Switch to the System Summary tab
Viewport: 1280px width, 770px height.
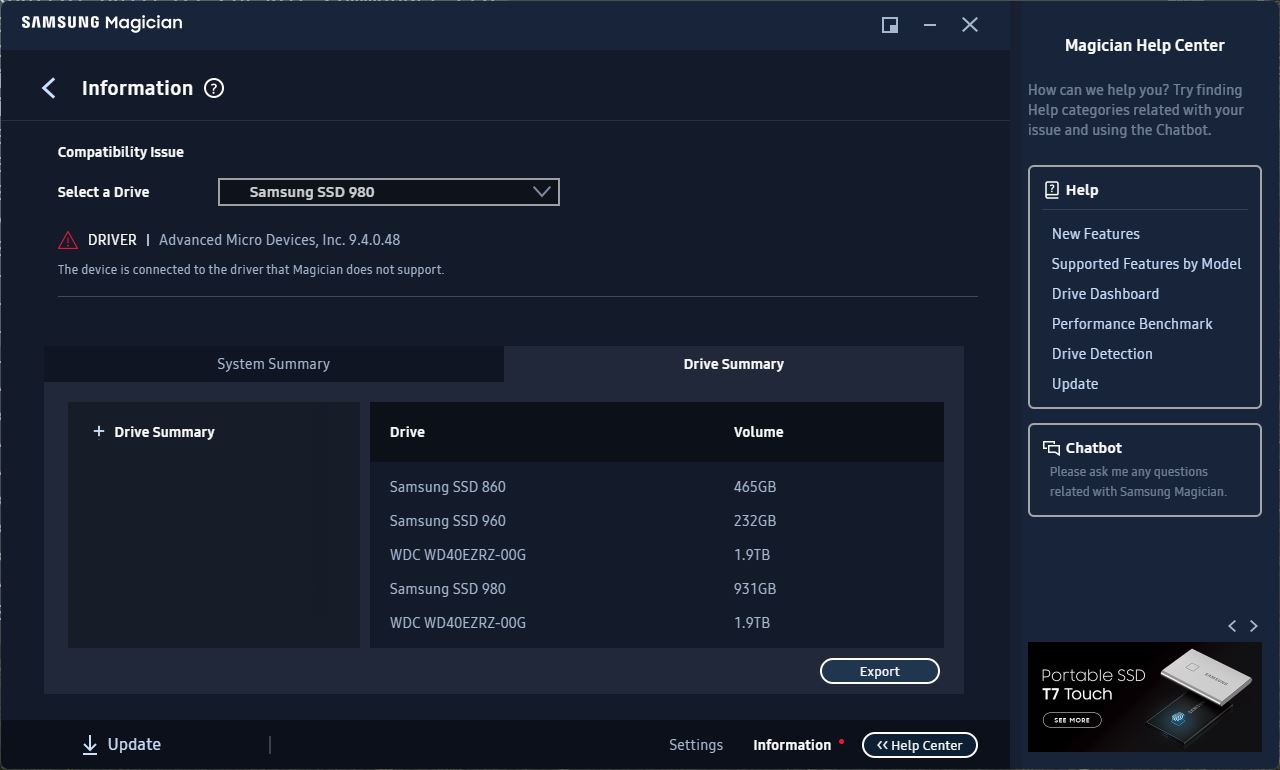click(x=274, y=364)
